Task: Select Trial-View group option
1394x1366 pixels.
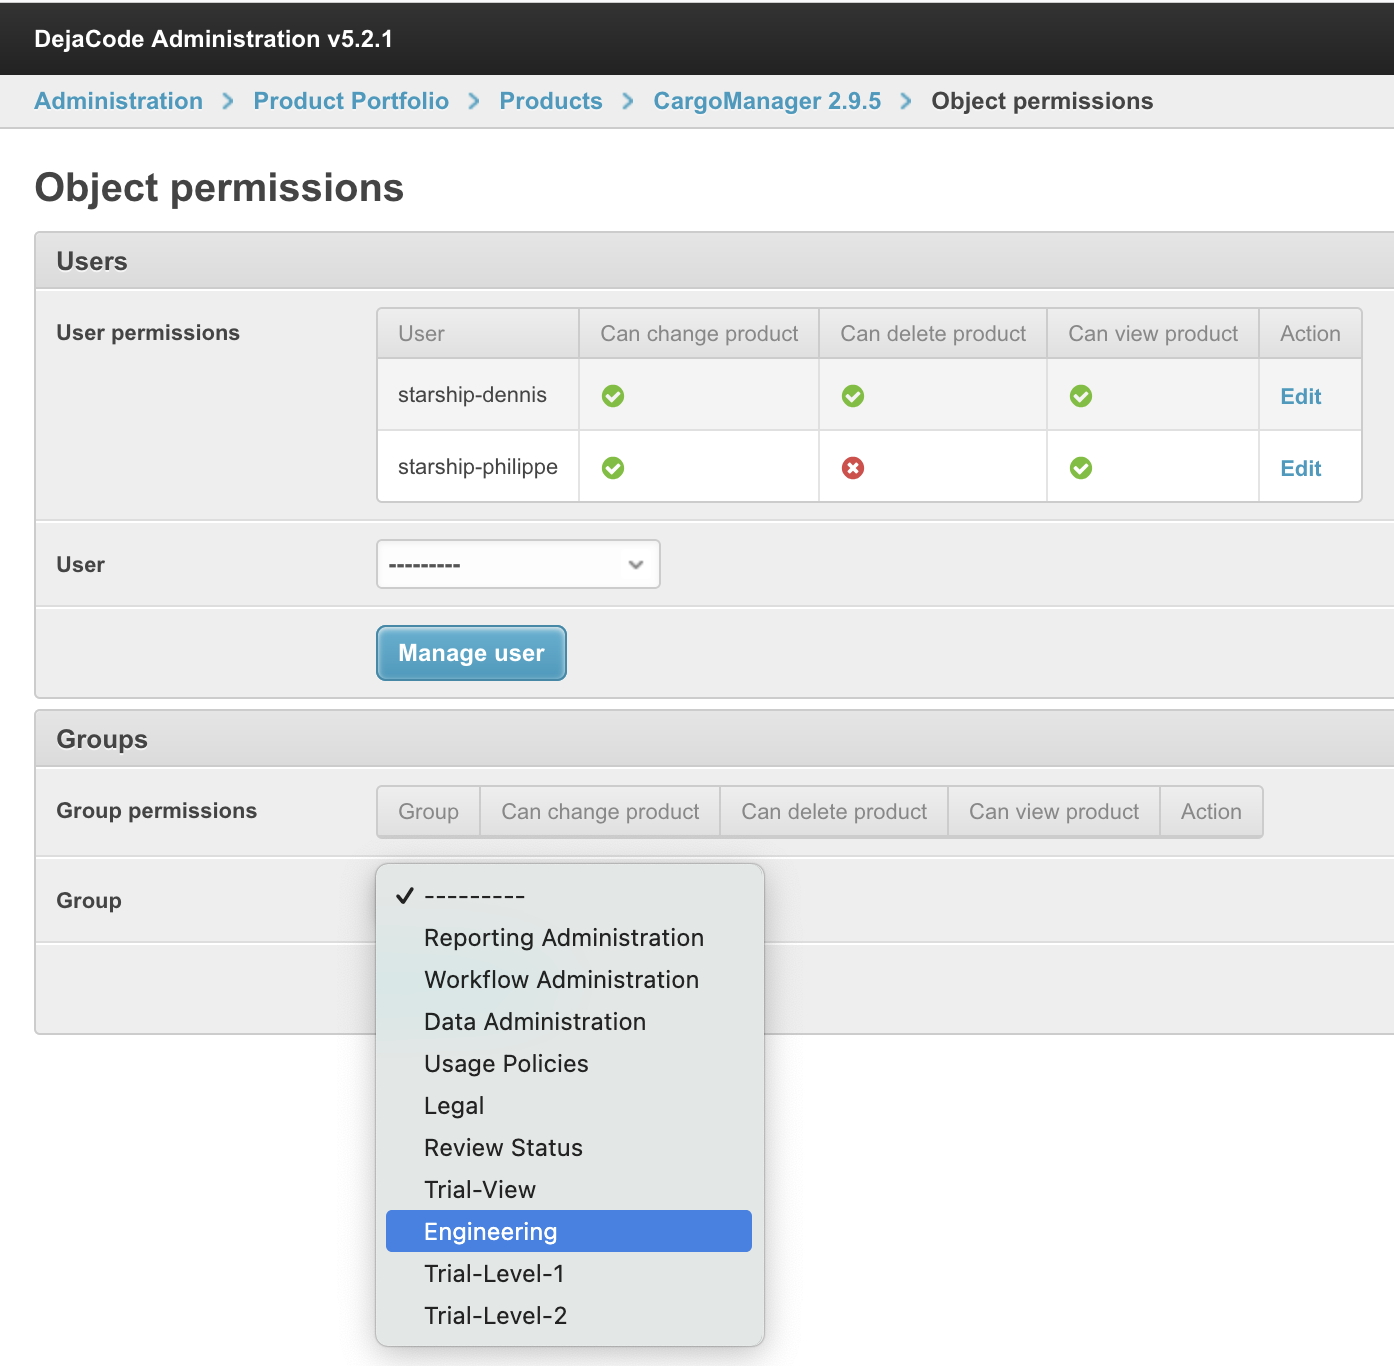Action: click(x=569, y=1190)
